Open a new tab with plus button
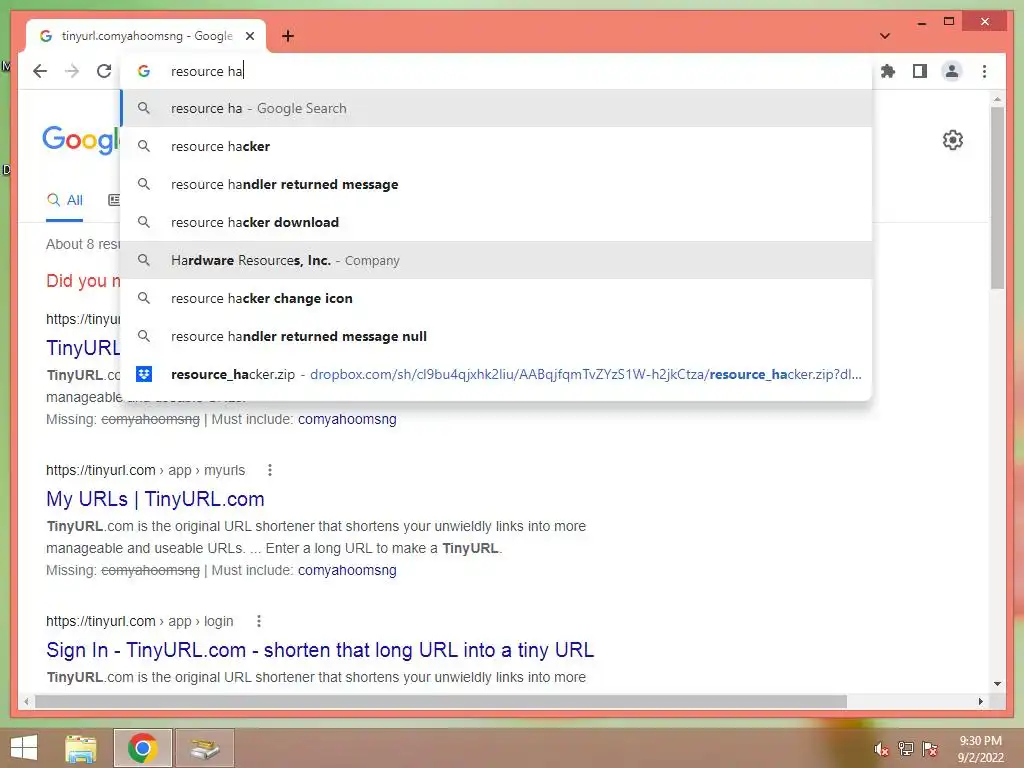1024x768 pixels. (287, 36)
